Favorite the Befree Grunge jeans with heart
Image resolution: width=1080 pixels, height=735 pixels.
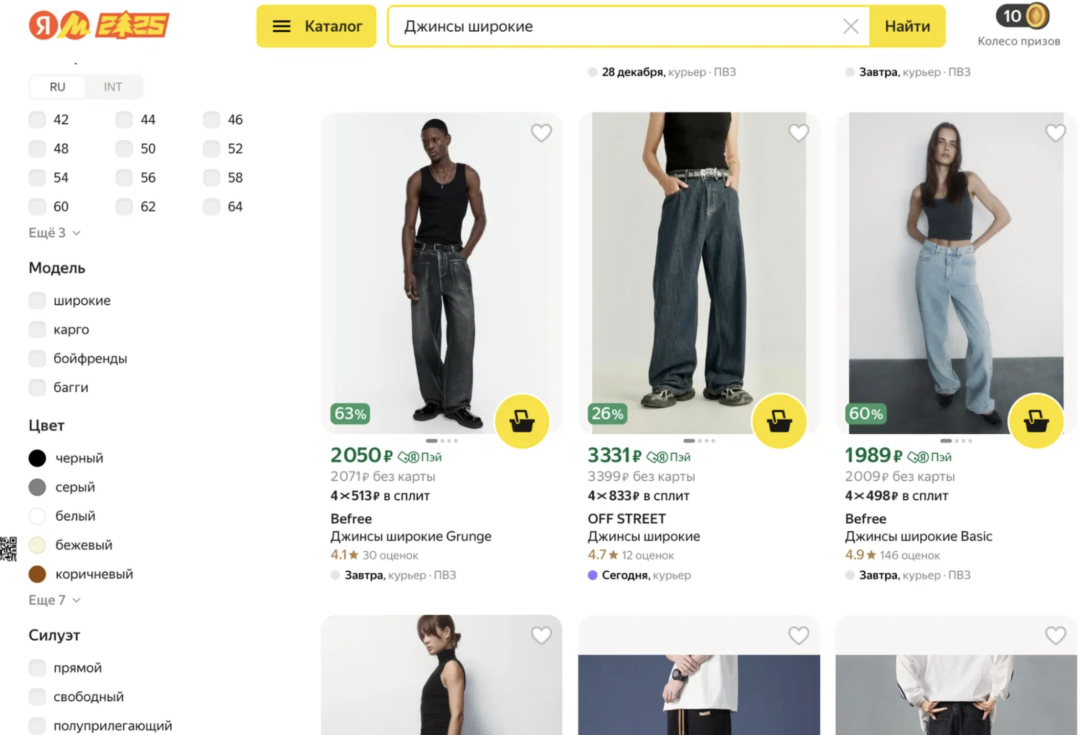point(541,133)
